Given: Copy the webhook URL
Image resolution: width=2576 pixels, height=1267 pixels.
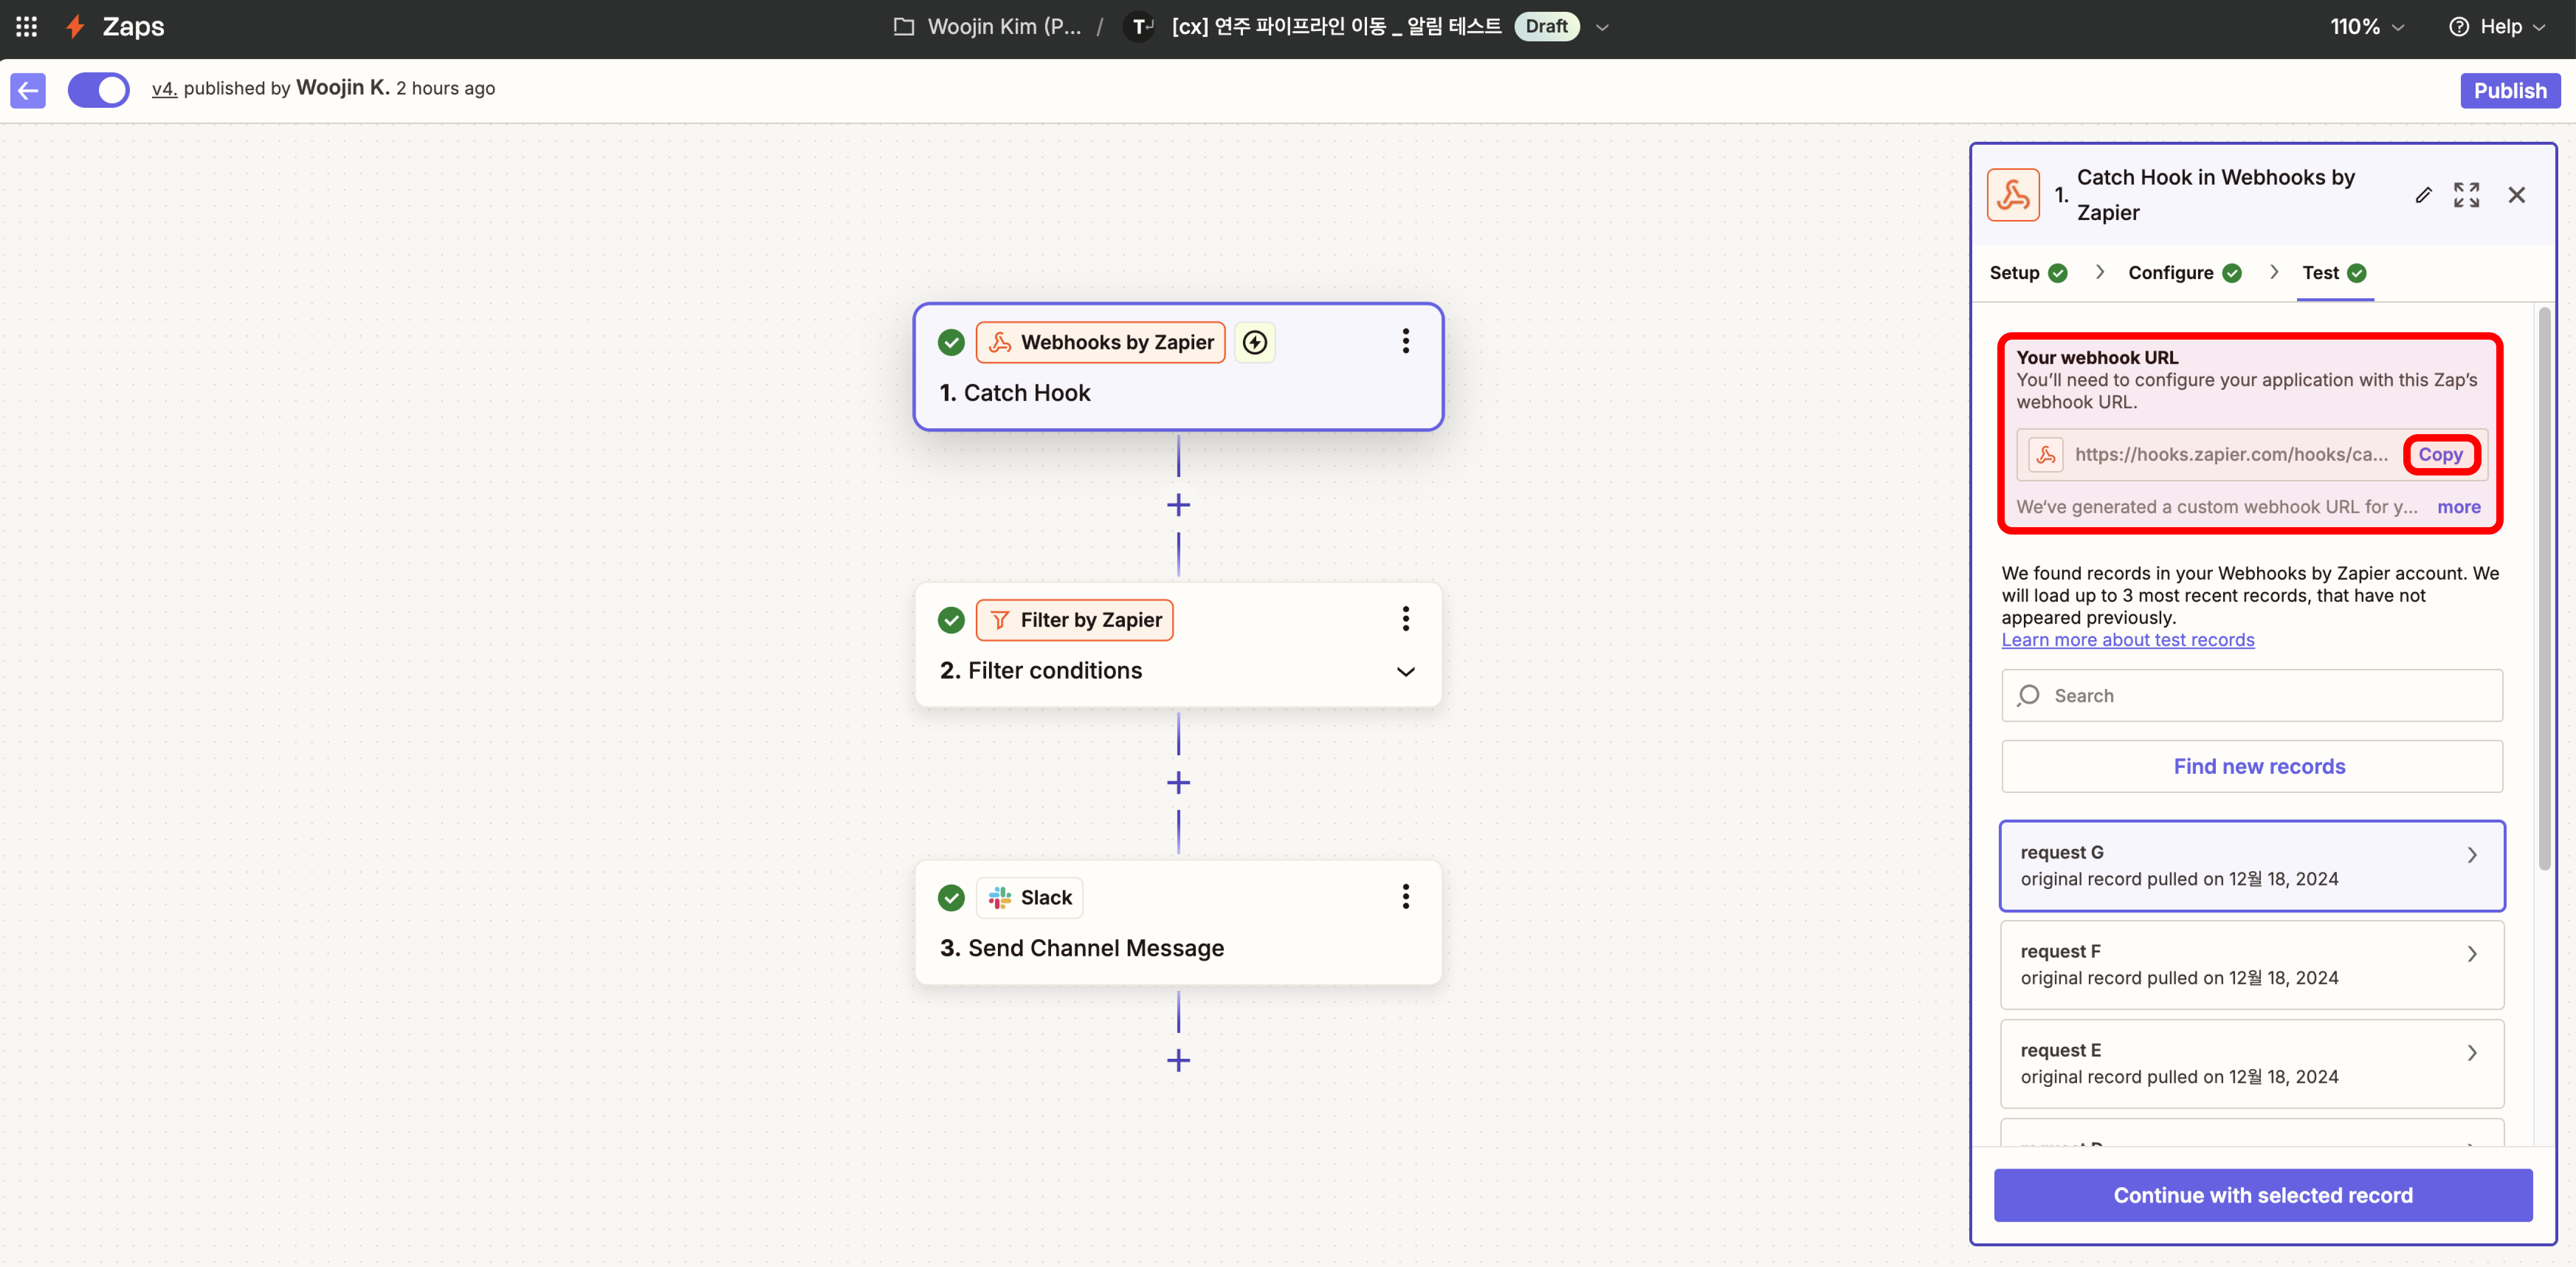Looking at the screenshot, I should [x=2440, y=455].
